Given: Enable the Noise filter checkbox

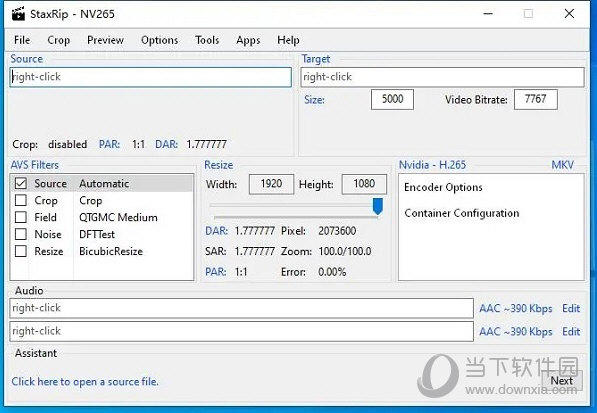Looking at the screenshot, I should tap(21, 234).
